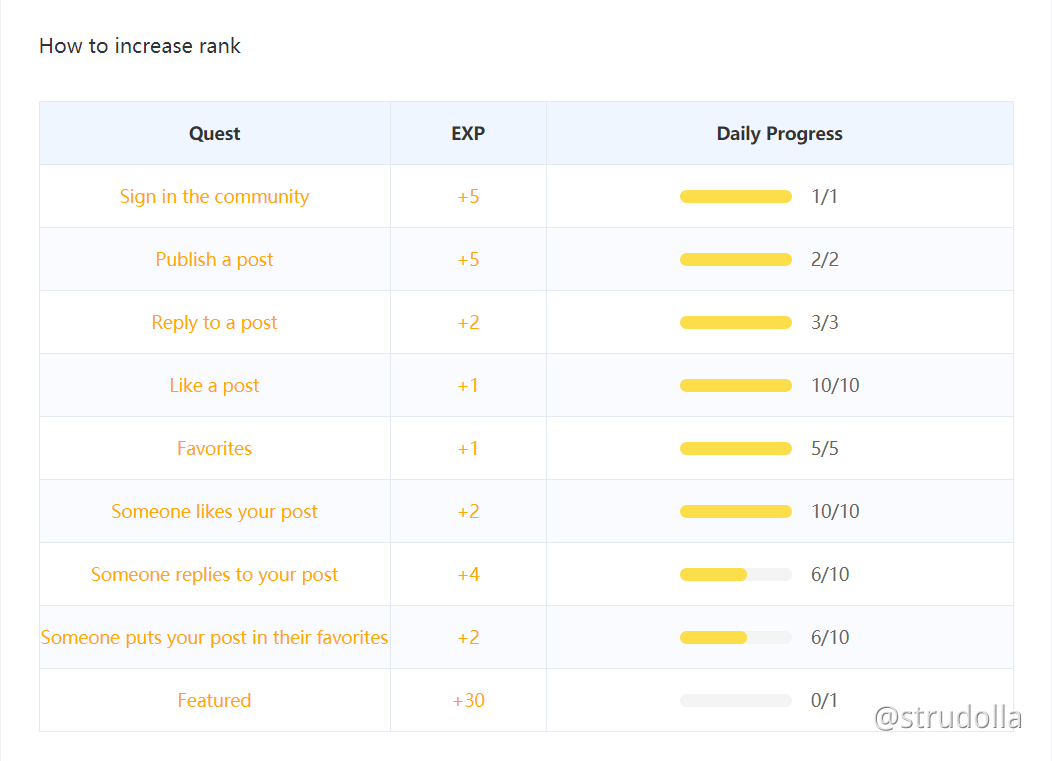Screen dimensions: 1052x761
Task: Click the Quest column header
Action: coord(214,133)
